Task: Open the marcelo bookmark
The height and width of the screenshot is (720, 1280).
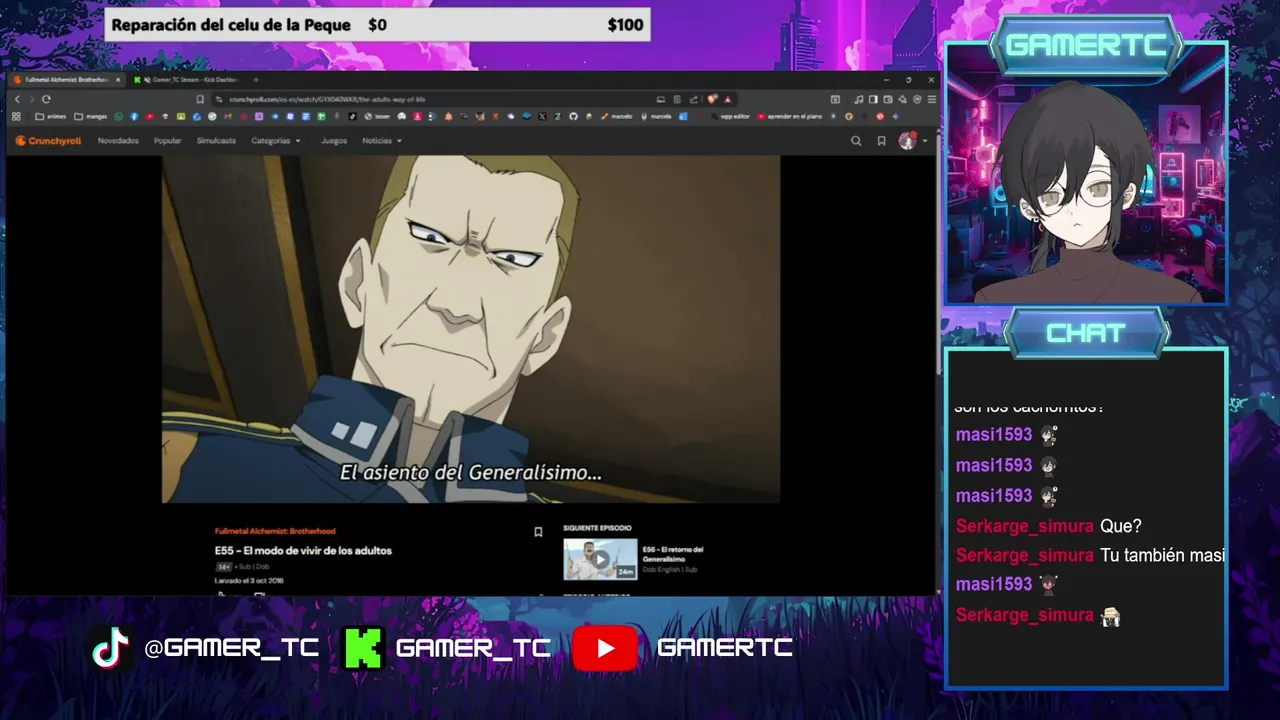Action: point(617,116)
